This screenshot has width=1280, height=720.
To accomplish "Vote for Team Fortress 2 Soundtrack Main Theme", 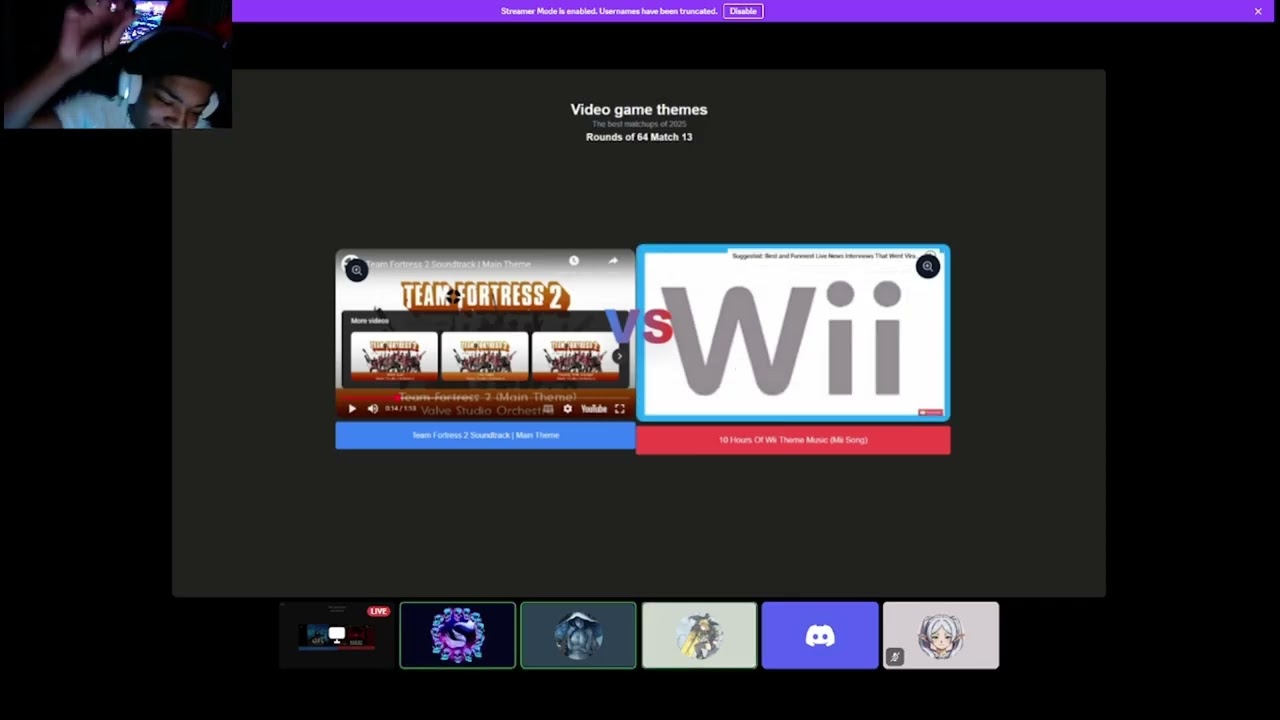I will tap(485, 435).
